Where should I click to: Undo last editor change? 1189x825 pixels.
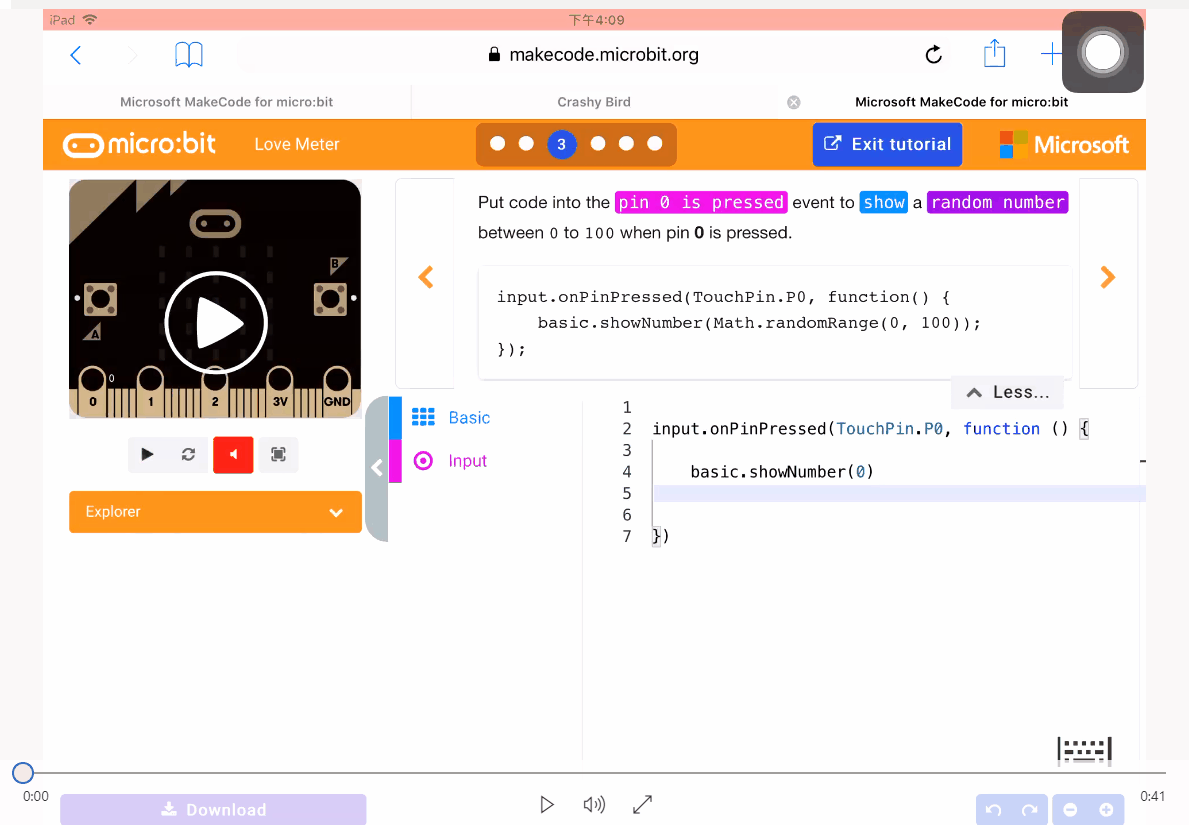tap(994, 810)
